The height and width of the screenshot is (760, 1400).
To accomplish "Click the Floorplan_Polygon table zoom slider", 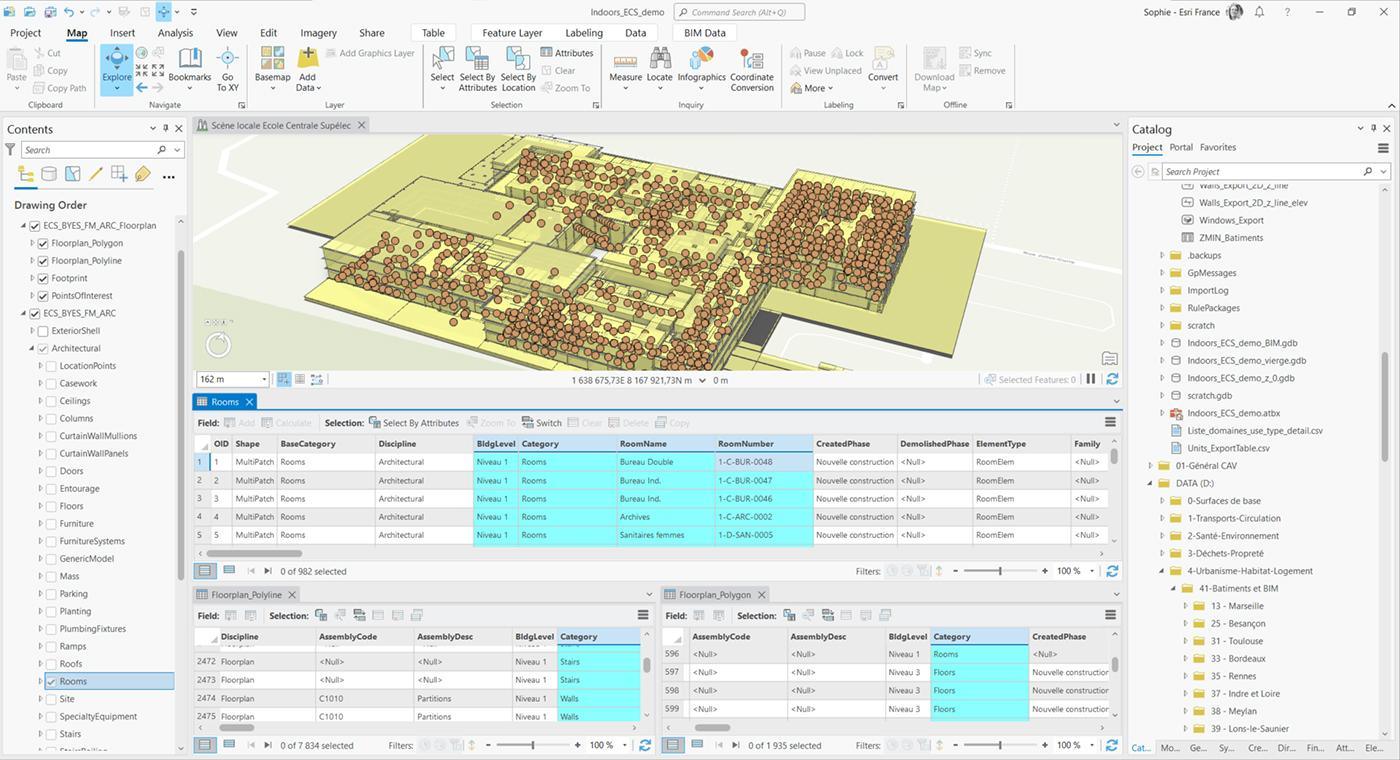I will [x=999, y=745].
